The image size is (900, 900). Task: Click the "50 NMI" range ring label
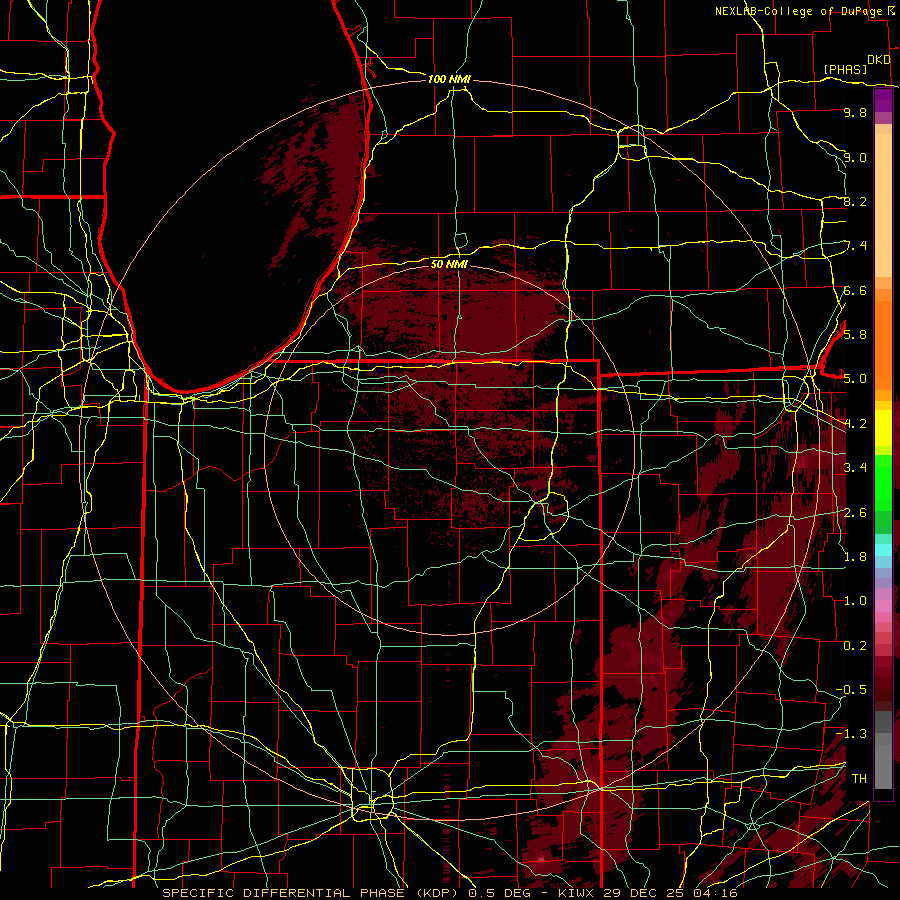449,264
